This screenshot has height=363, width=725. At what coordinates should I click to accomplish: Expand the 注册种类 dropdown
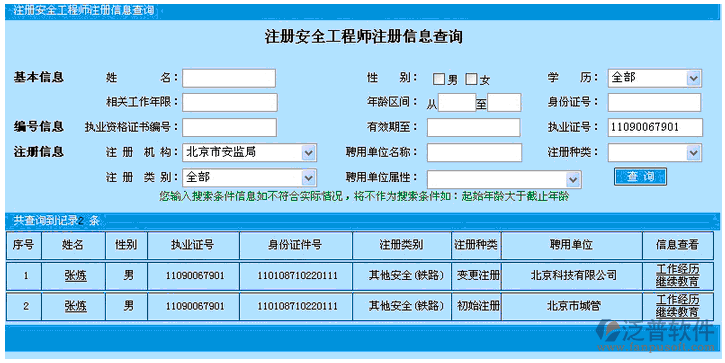[655, 153]
